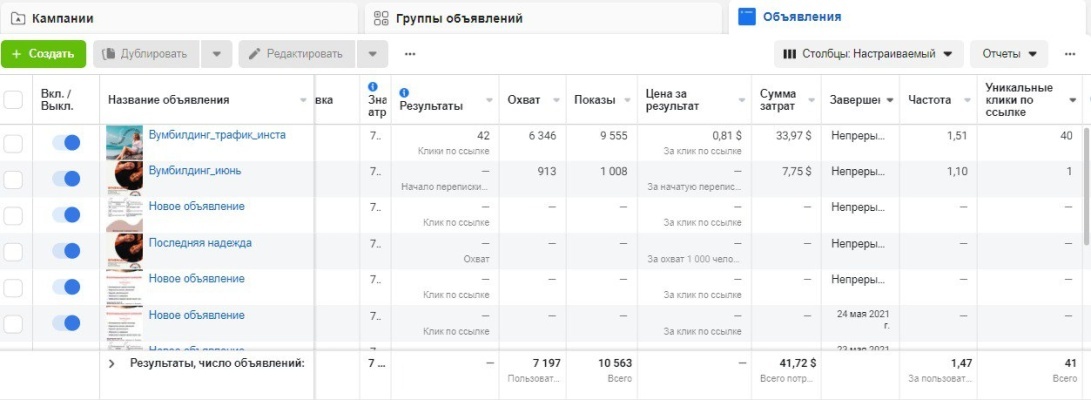Screen dimensions: 1091x400
Task: Open the three-dots menu after Редактировать
Action: [x=410, y=54]
